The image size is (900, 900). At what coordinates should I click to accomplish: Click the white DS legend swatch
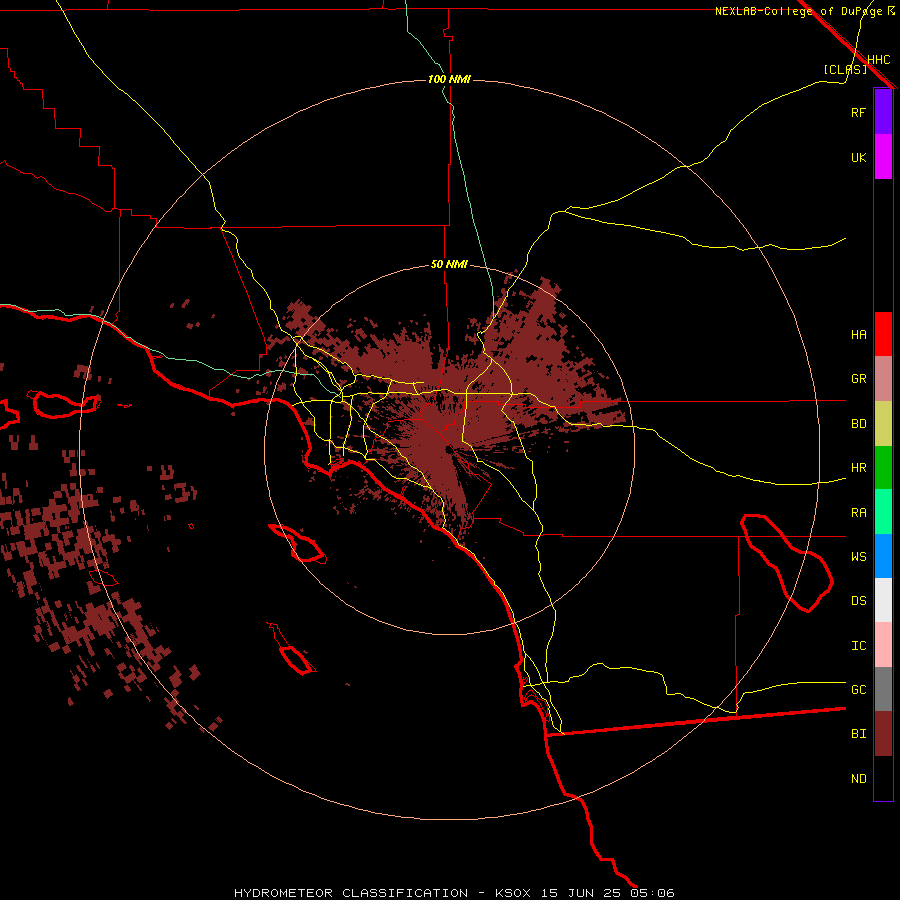tap(883, 600)
